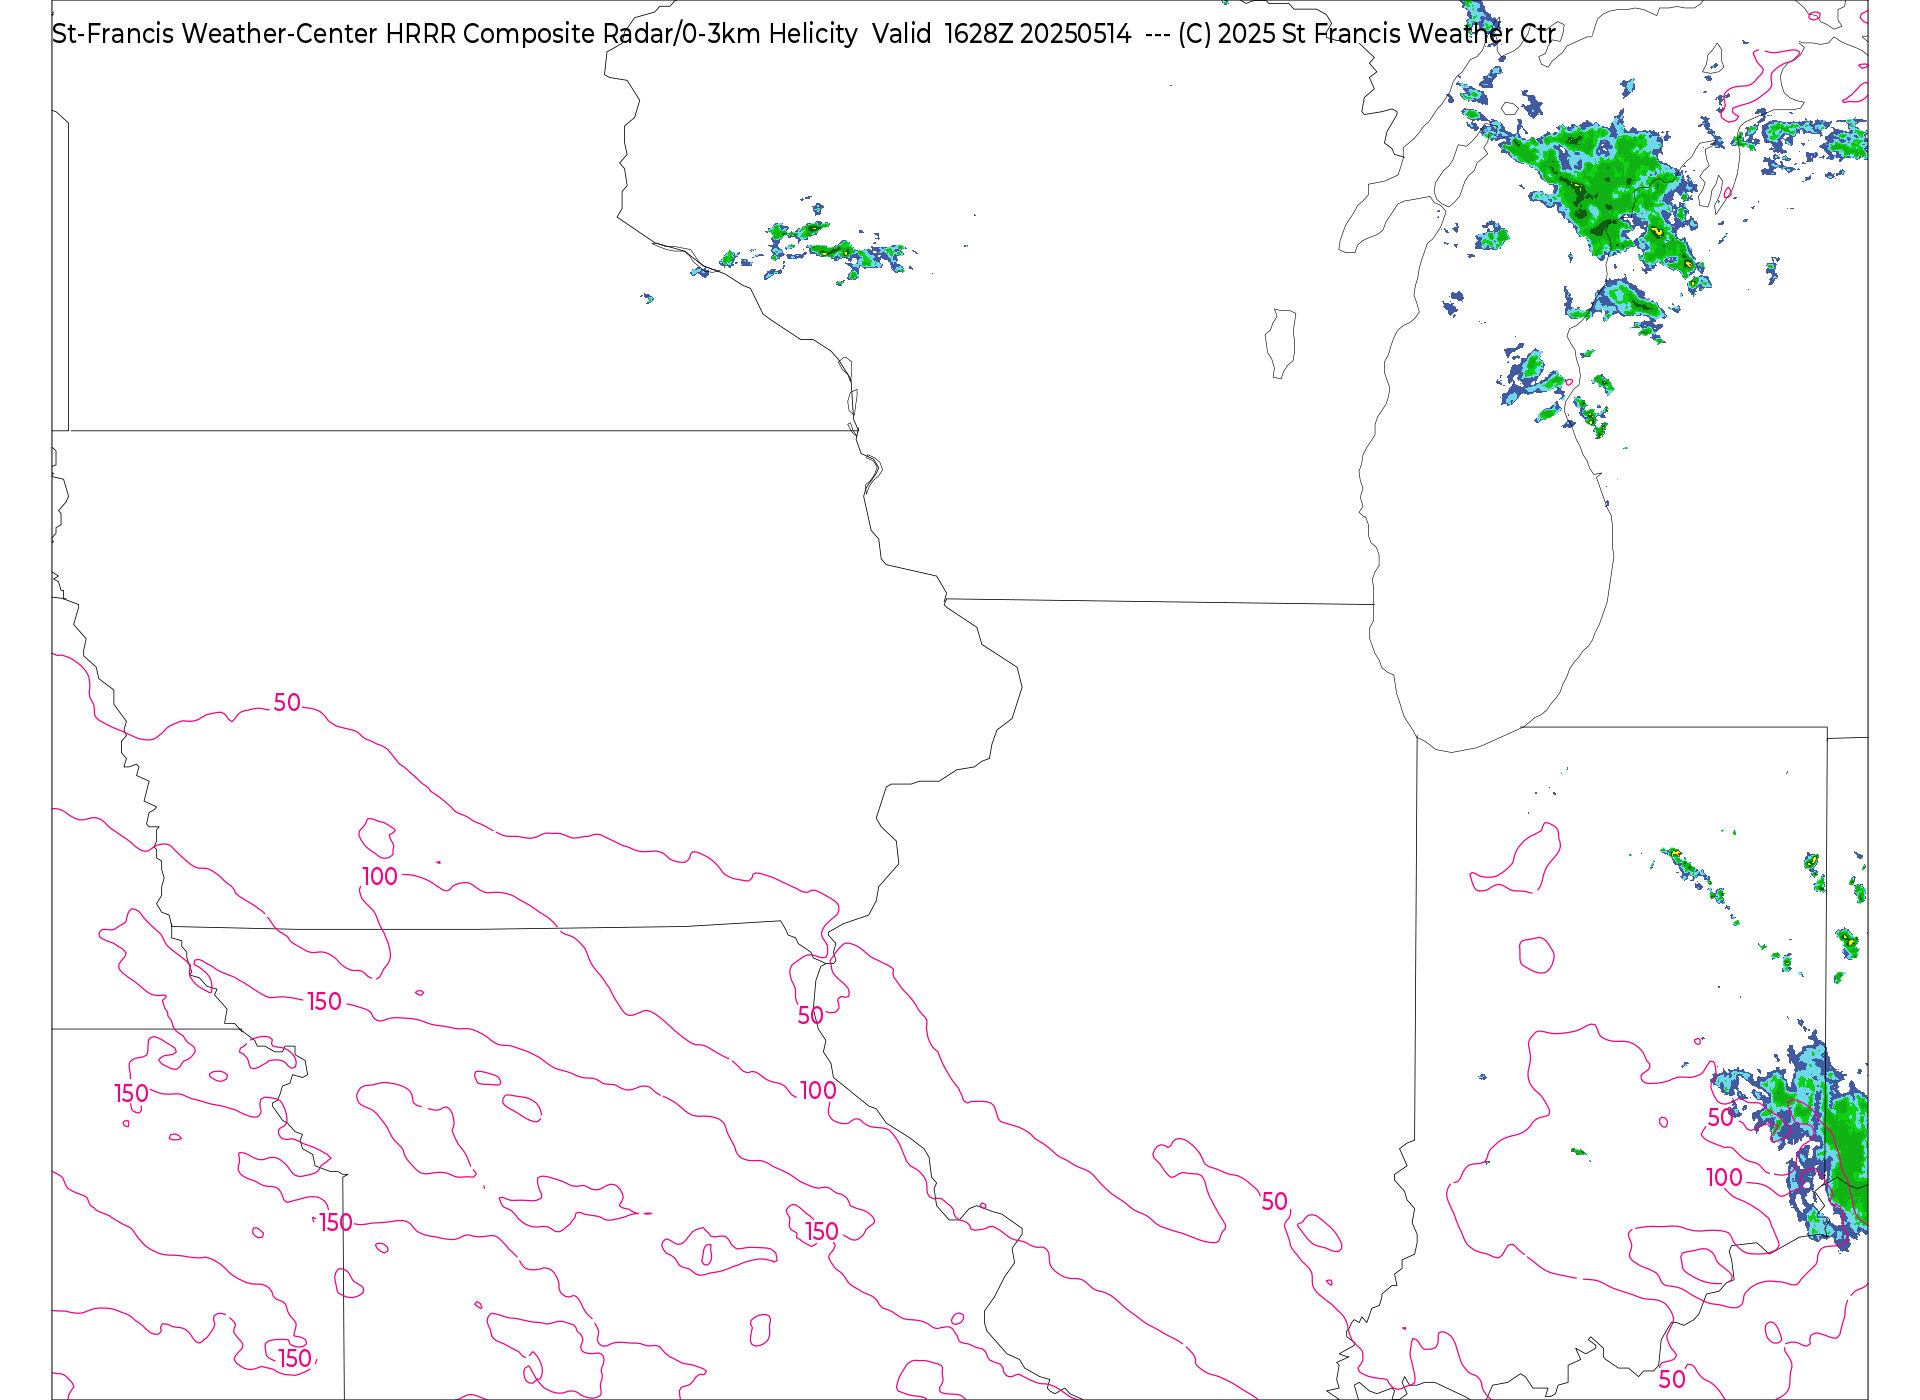Click the "(C) 2025 St Francis Weather Ctr" copyright
Viewport: 1920px width, 1400px height.
(1367, 34)
